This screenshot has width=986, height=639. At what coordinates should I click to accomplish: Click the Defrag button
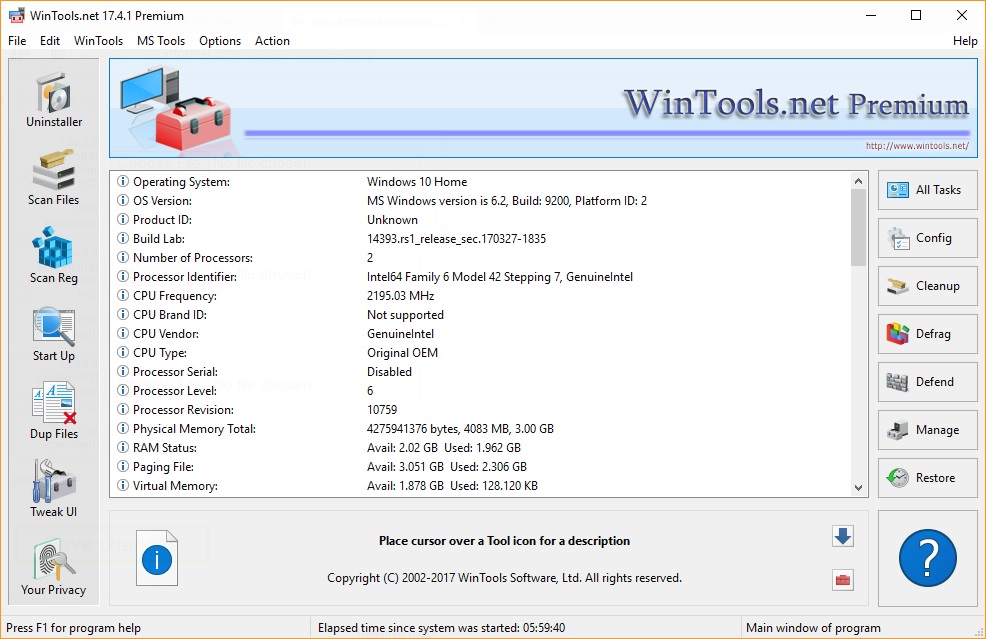(928, 334)
